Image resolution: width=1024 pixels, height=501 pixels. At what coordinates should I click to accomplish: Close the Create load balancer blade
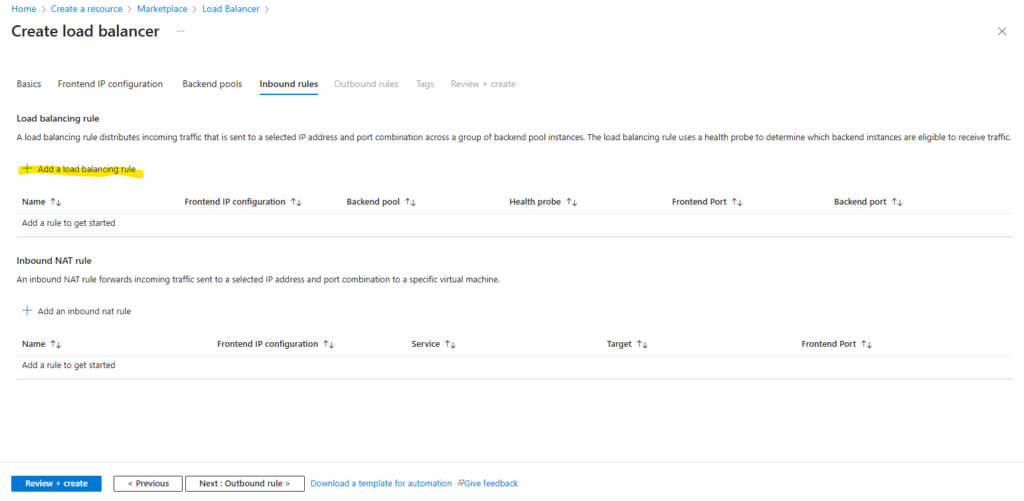(1002, 31)
